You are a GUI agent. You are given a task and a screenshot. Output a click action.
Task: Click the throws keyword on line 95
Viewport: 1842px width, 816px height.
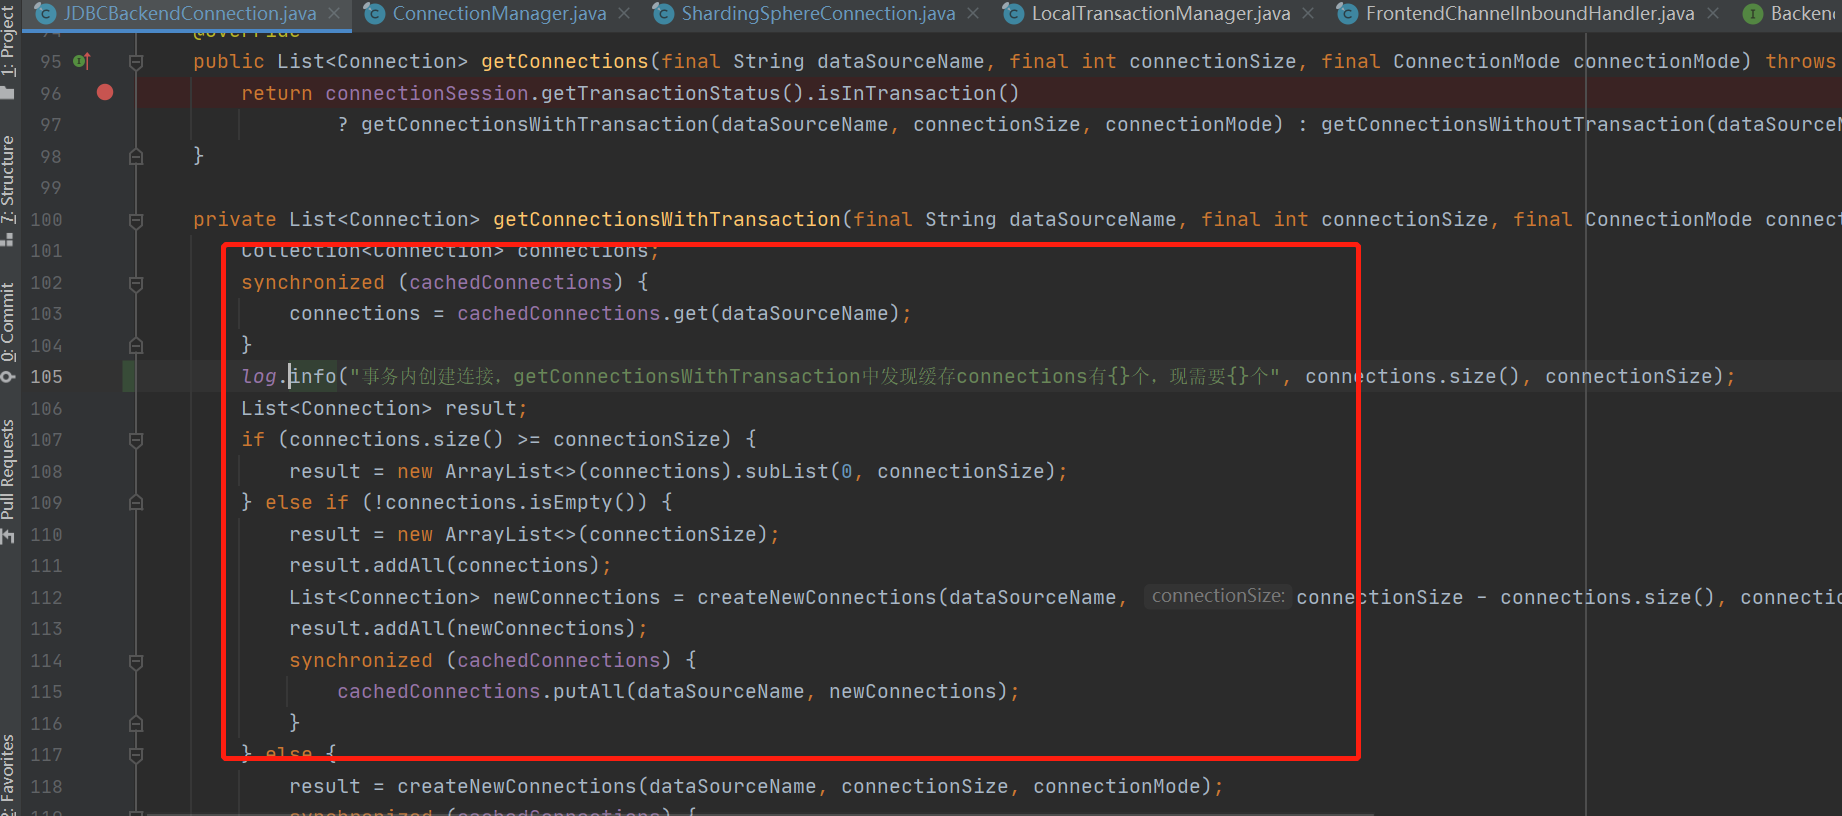pyautogui.click(x=1800, y=61)
